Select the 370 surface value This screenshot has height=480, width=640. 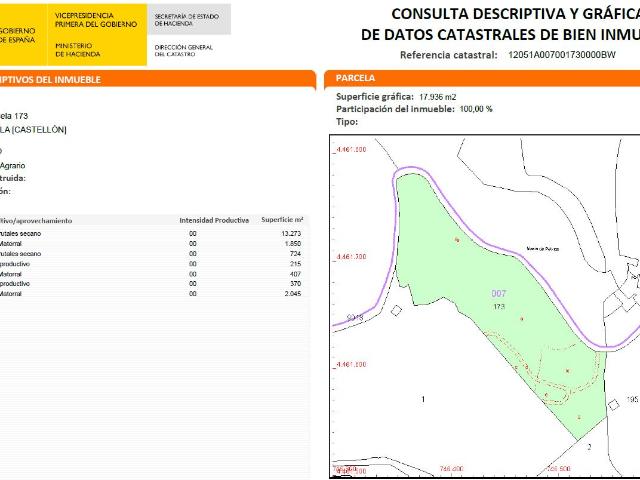pos(295,283)
